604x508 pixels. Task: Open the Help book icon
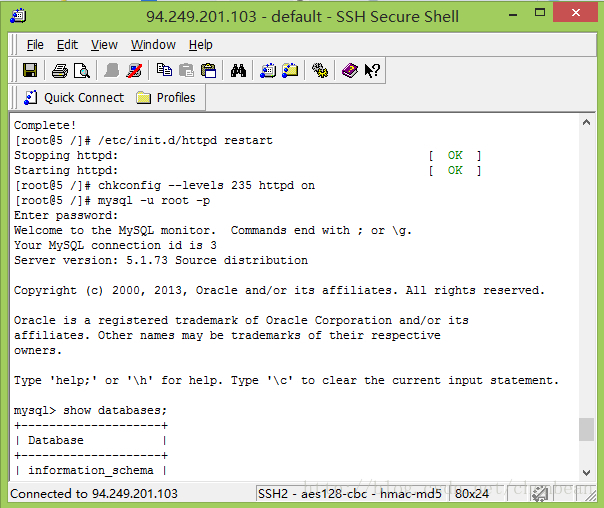pyautogui.click(x=350, y=70)
